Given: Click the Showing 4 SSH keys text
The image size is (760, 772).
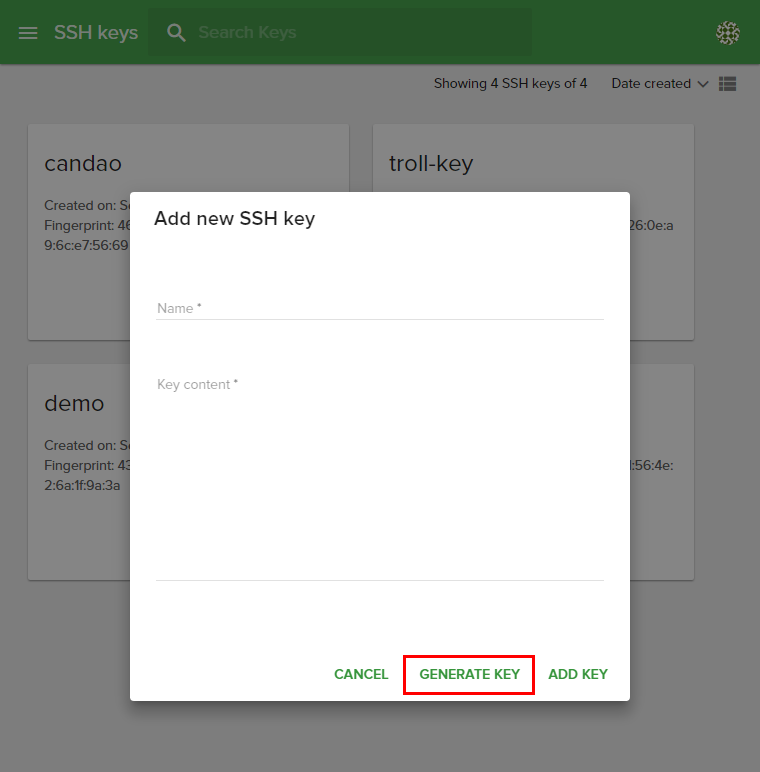Looking at the screenshot, I should (x=510, y=84).
